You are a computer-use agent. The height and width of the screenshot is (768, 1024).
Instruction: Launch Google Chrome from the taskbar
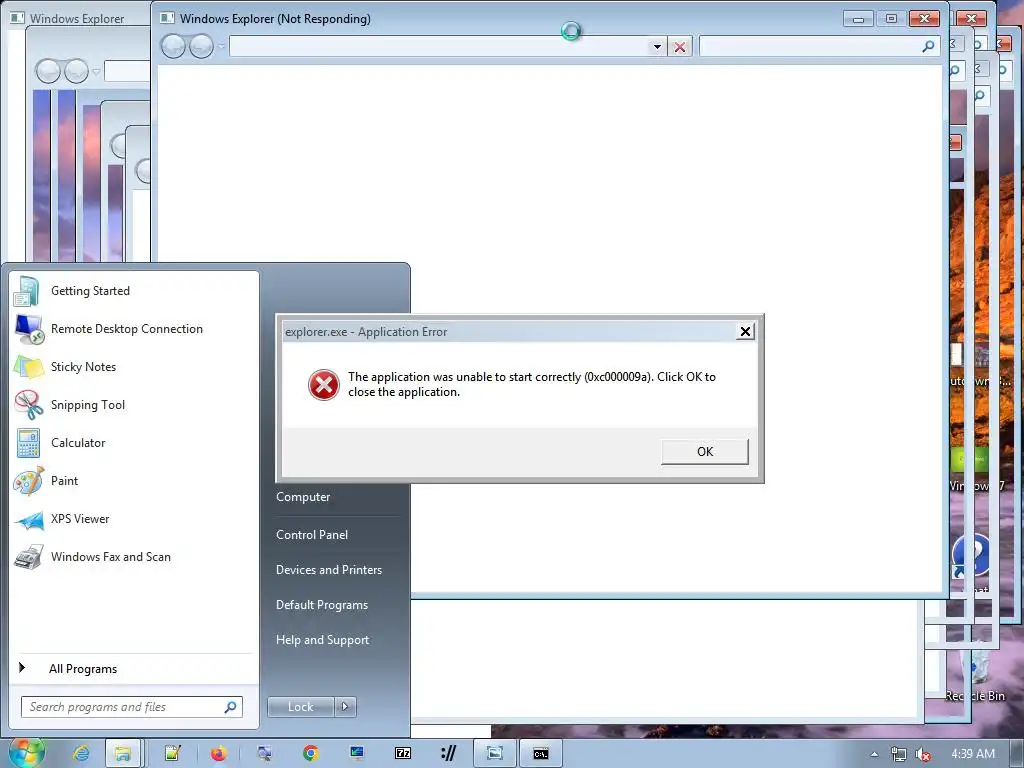[310, 754]
